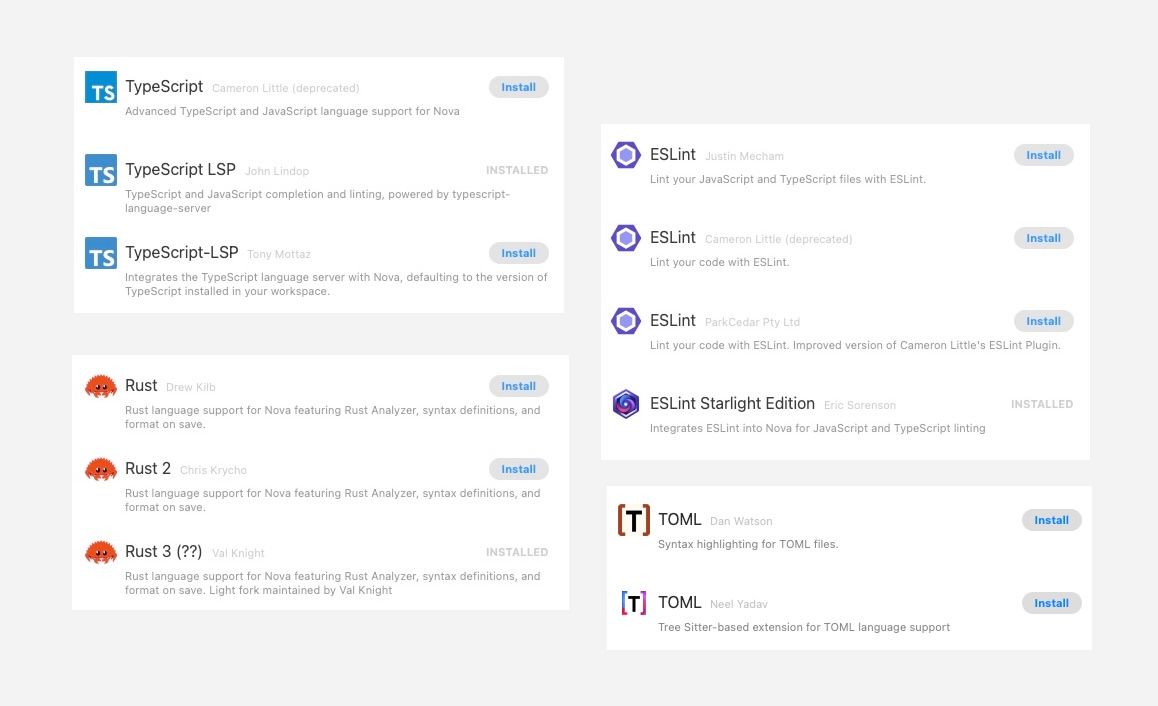Install TypeScript by Cameron Little
The image size is (1158, 706).
(x=518, y=88)
